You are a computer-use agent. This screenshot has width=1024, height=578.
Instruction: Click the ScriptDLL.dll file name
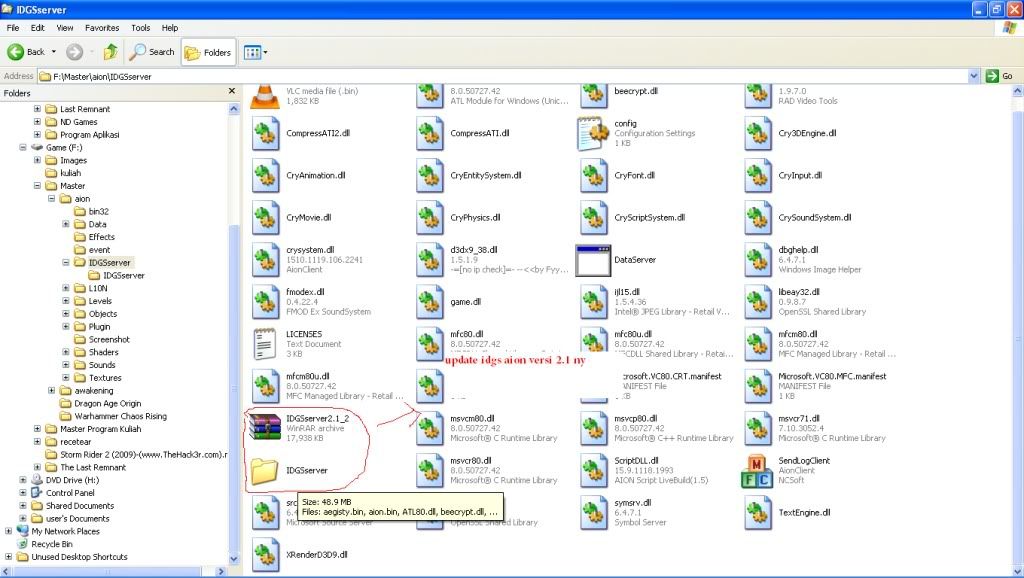[636, 460]
